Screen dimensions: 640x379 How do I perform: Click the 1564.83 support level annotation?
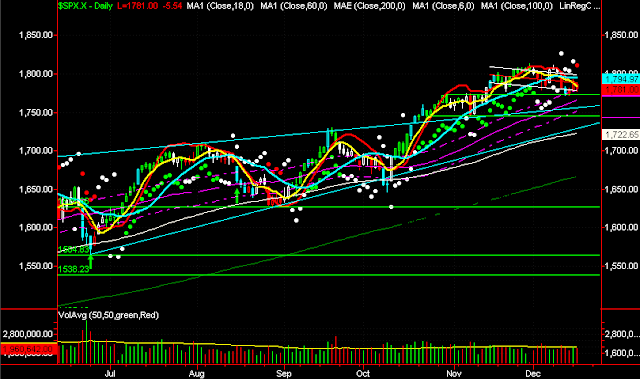pyautogui.click(x=73, y=250)
